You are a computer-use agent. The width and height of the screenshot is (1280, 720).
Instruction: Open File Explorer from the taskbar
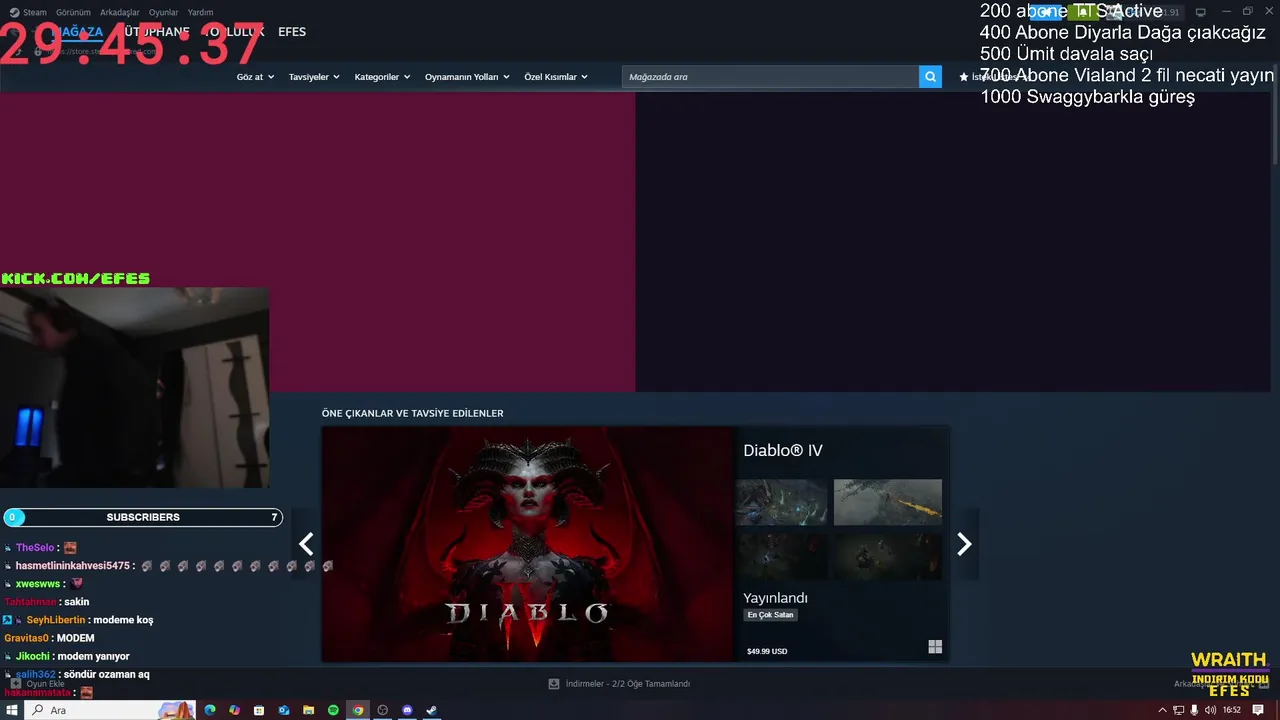point(308,710)
